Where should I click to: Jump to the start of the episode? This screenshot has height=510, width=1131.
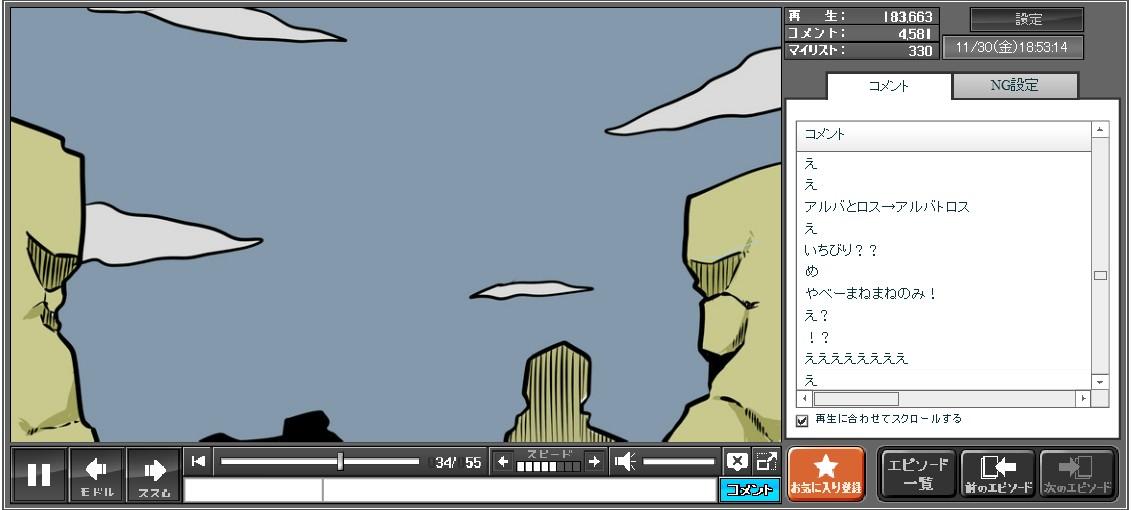199,461
